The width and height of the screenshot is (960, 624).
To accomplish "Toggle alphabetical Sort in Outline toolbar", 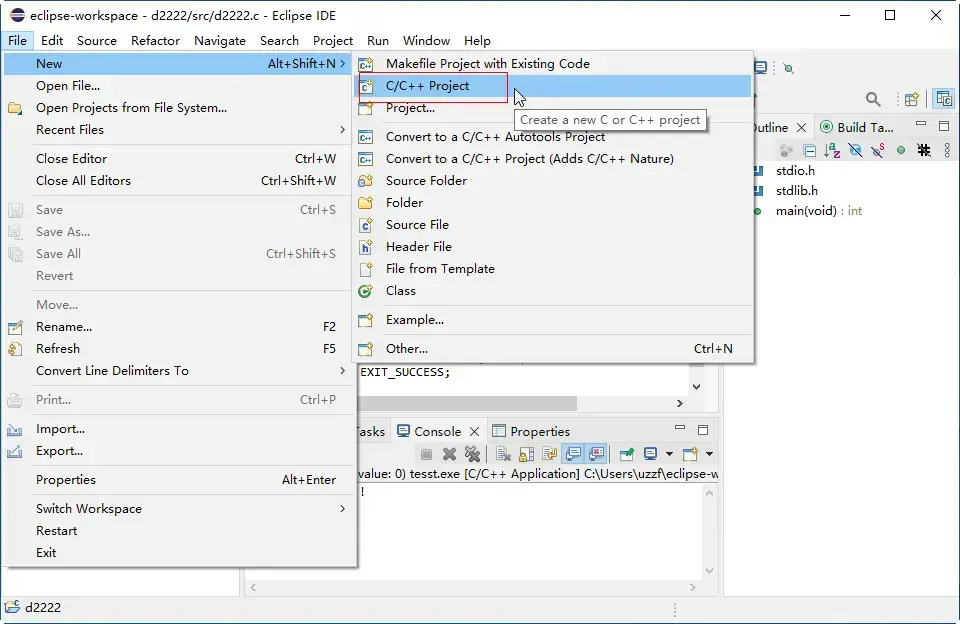I will [832, 150].
